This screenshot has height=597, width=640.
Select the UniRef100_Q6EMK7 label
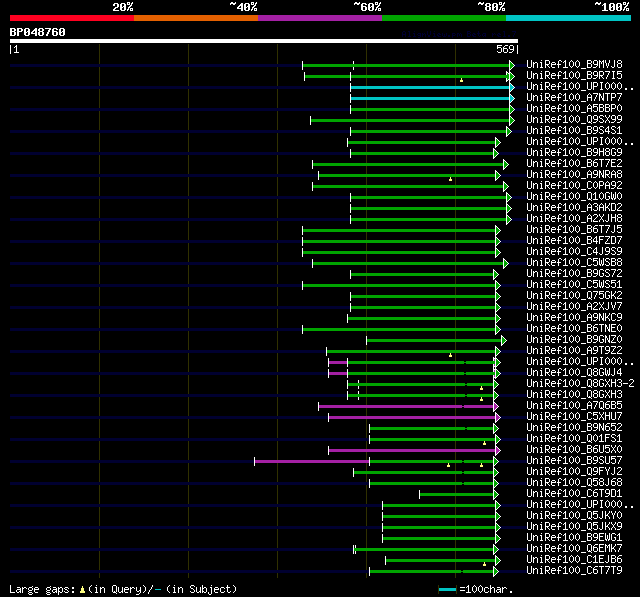pyautogui.click(x=574, y=549)
